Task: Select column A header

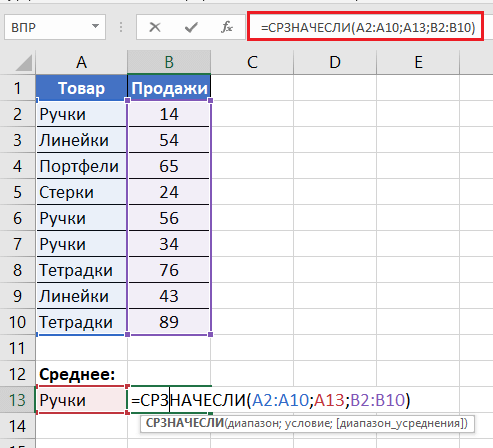Action: (81, 62)
